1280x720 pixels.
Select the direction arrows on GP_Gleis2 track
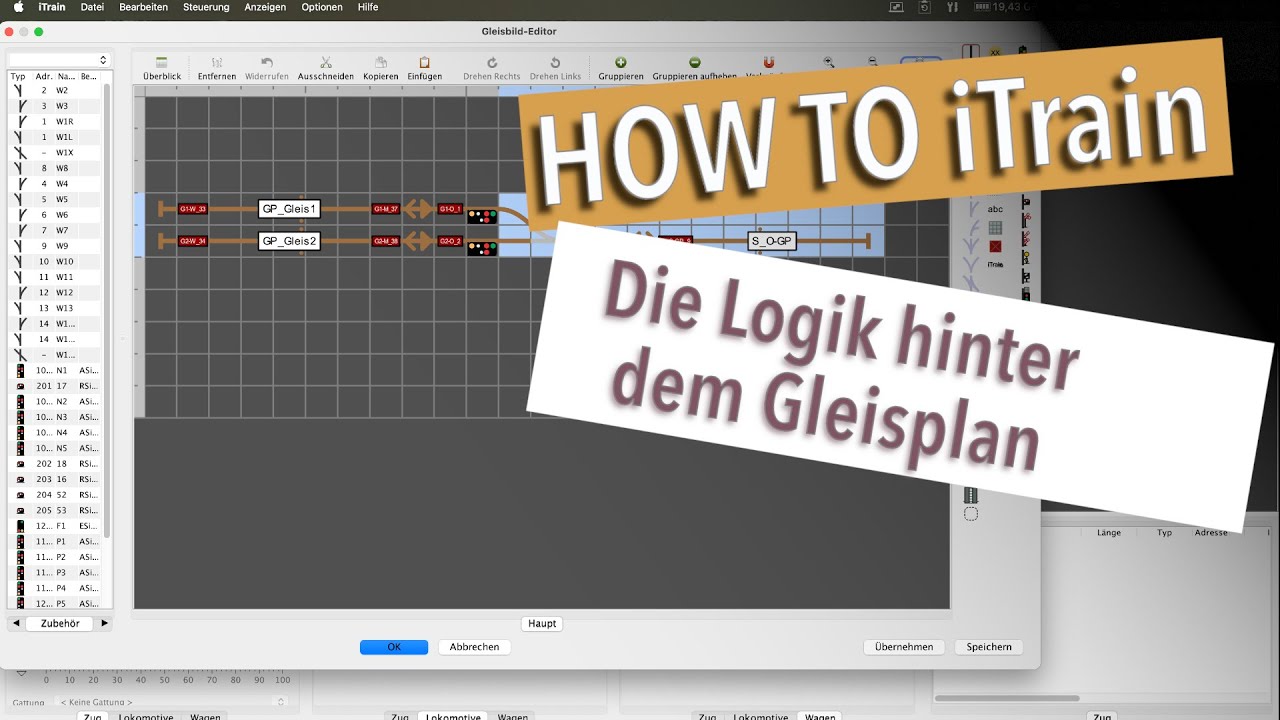(x=419, y=241)
